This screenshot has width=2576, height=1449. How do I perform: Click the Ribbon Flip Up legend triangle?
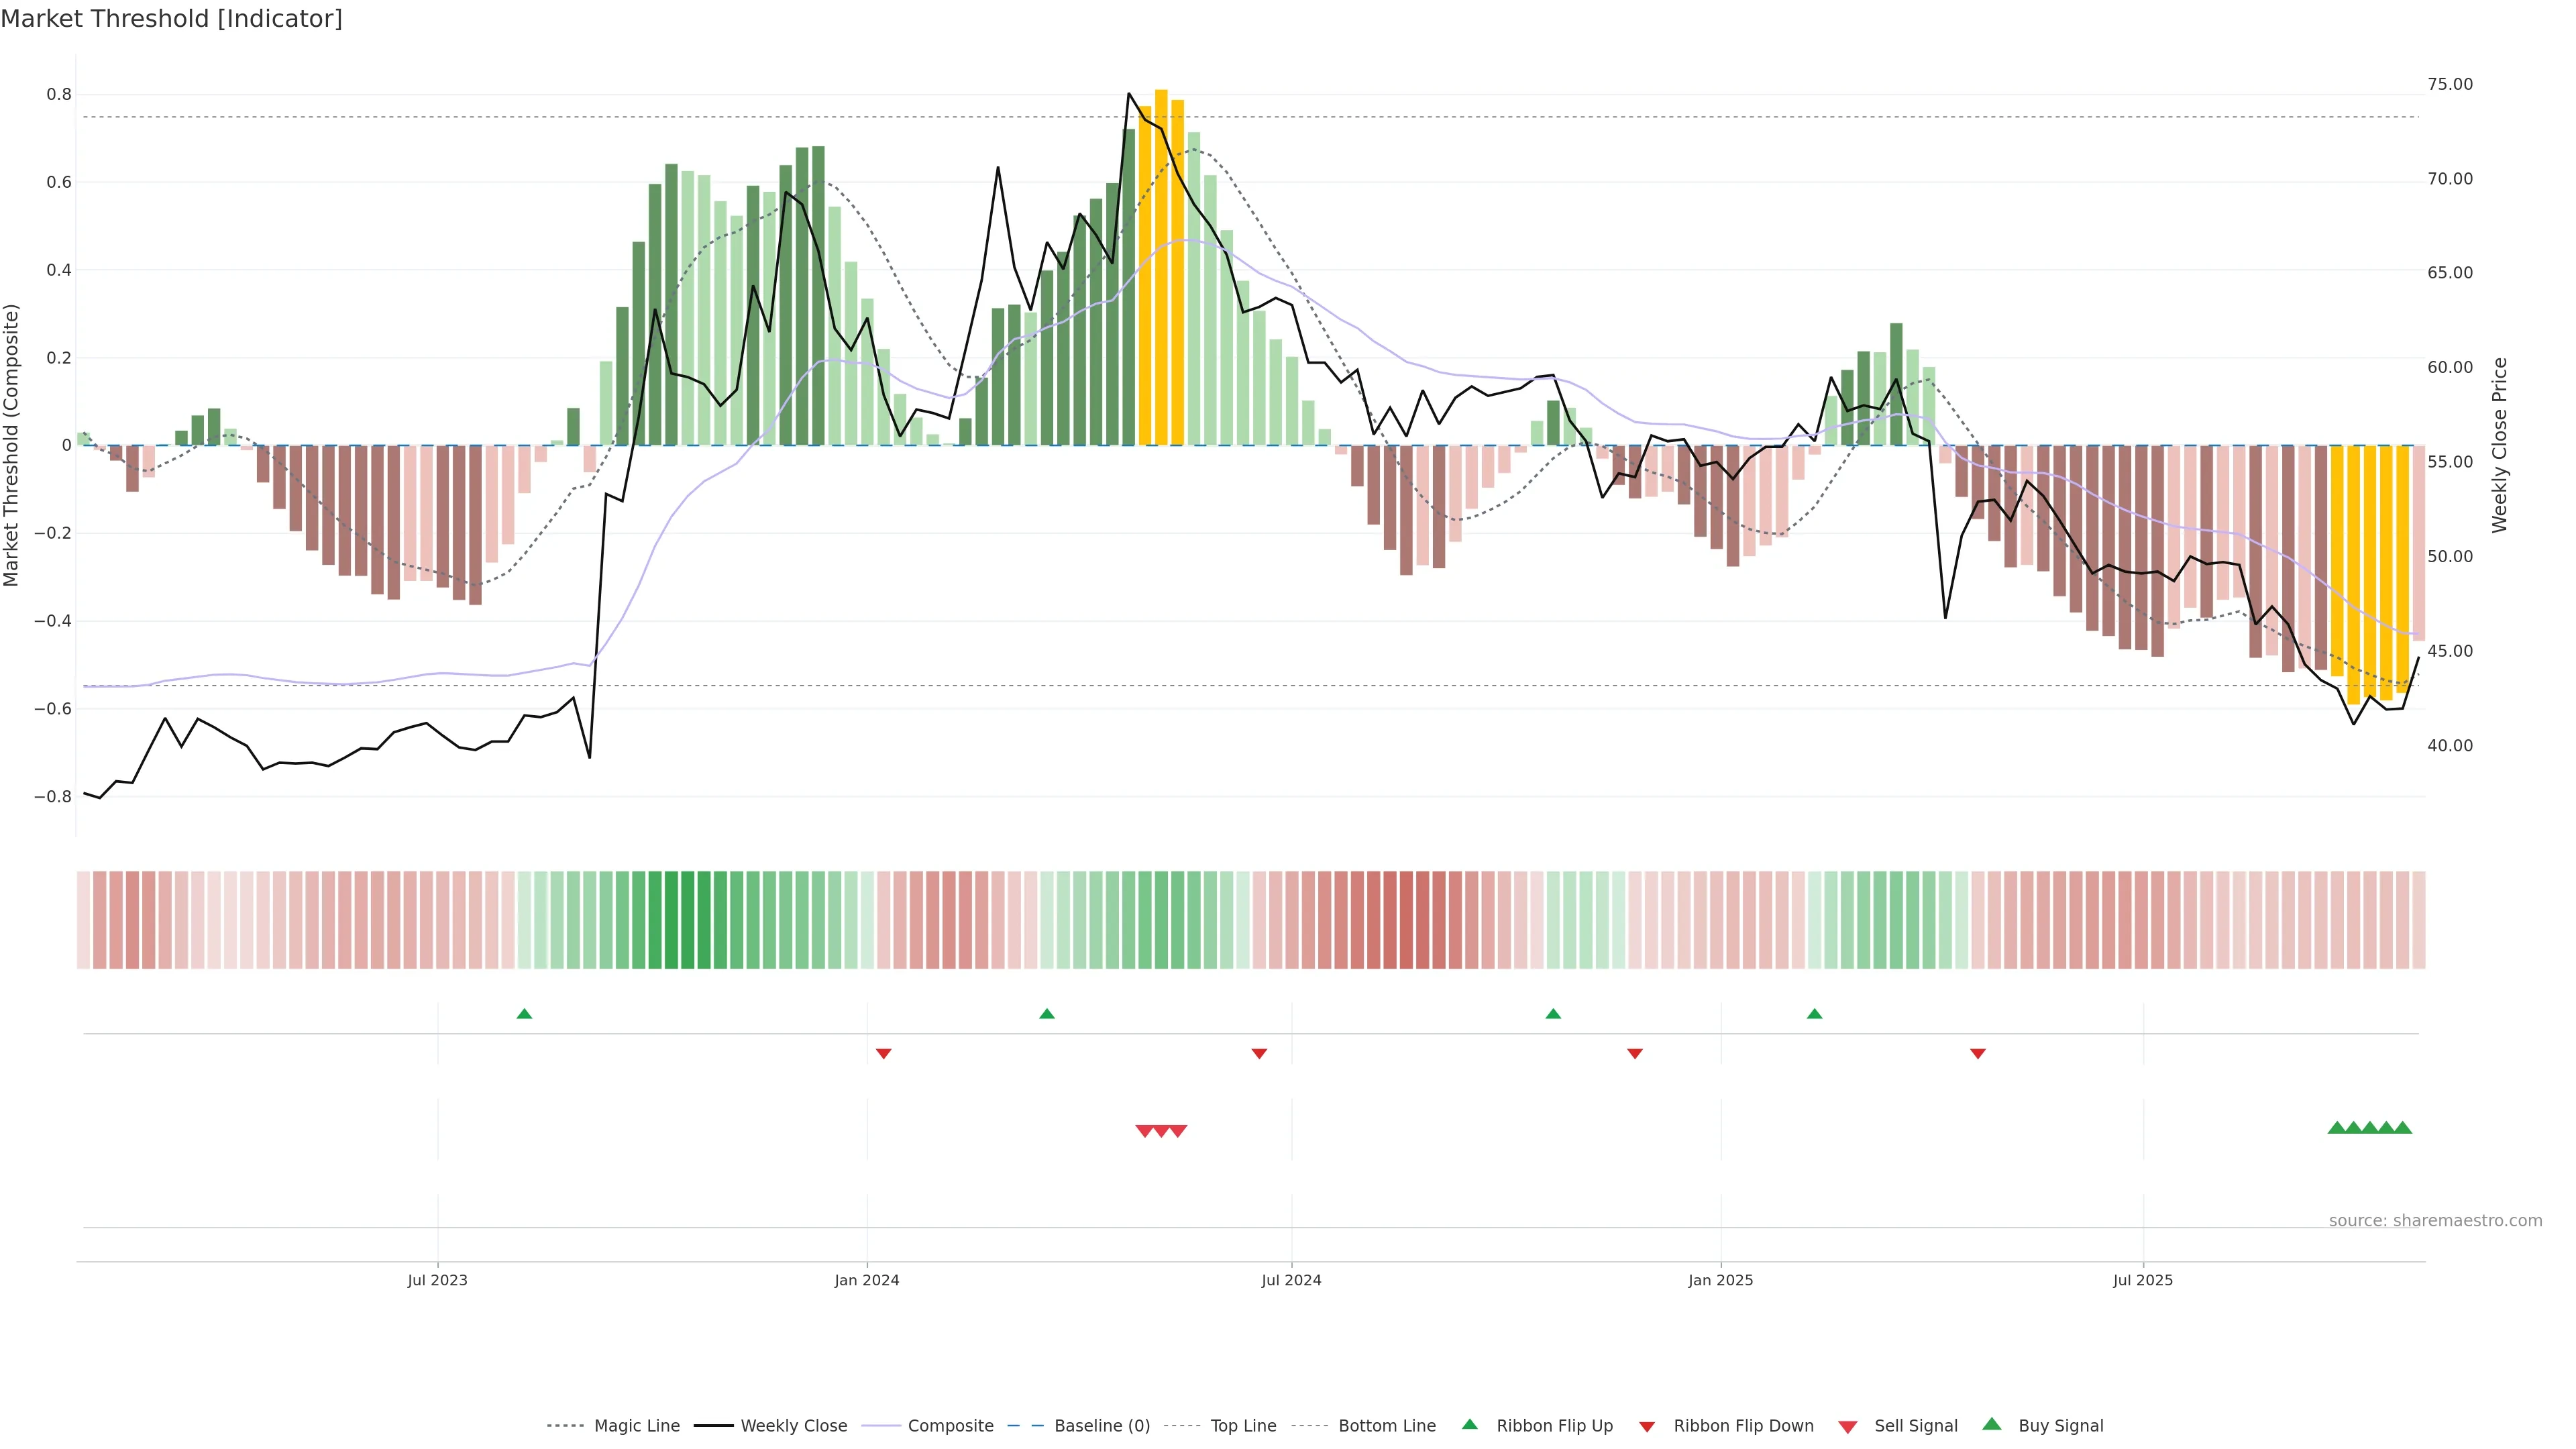[1469, 1424]
